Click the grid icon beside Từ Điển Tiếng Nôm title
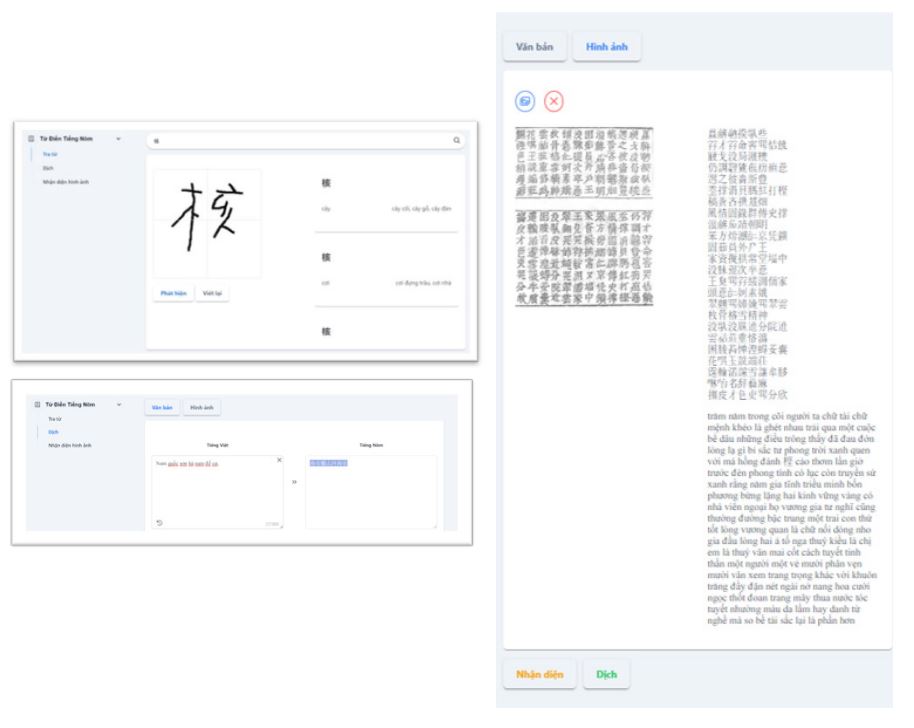This screenshot has width=914, height=728. pos(32,138)
